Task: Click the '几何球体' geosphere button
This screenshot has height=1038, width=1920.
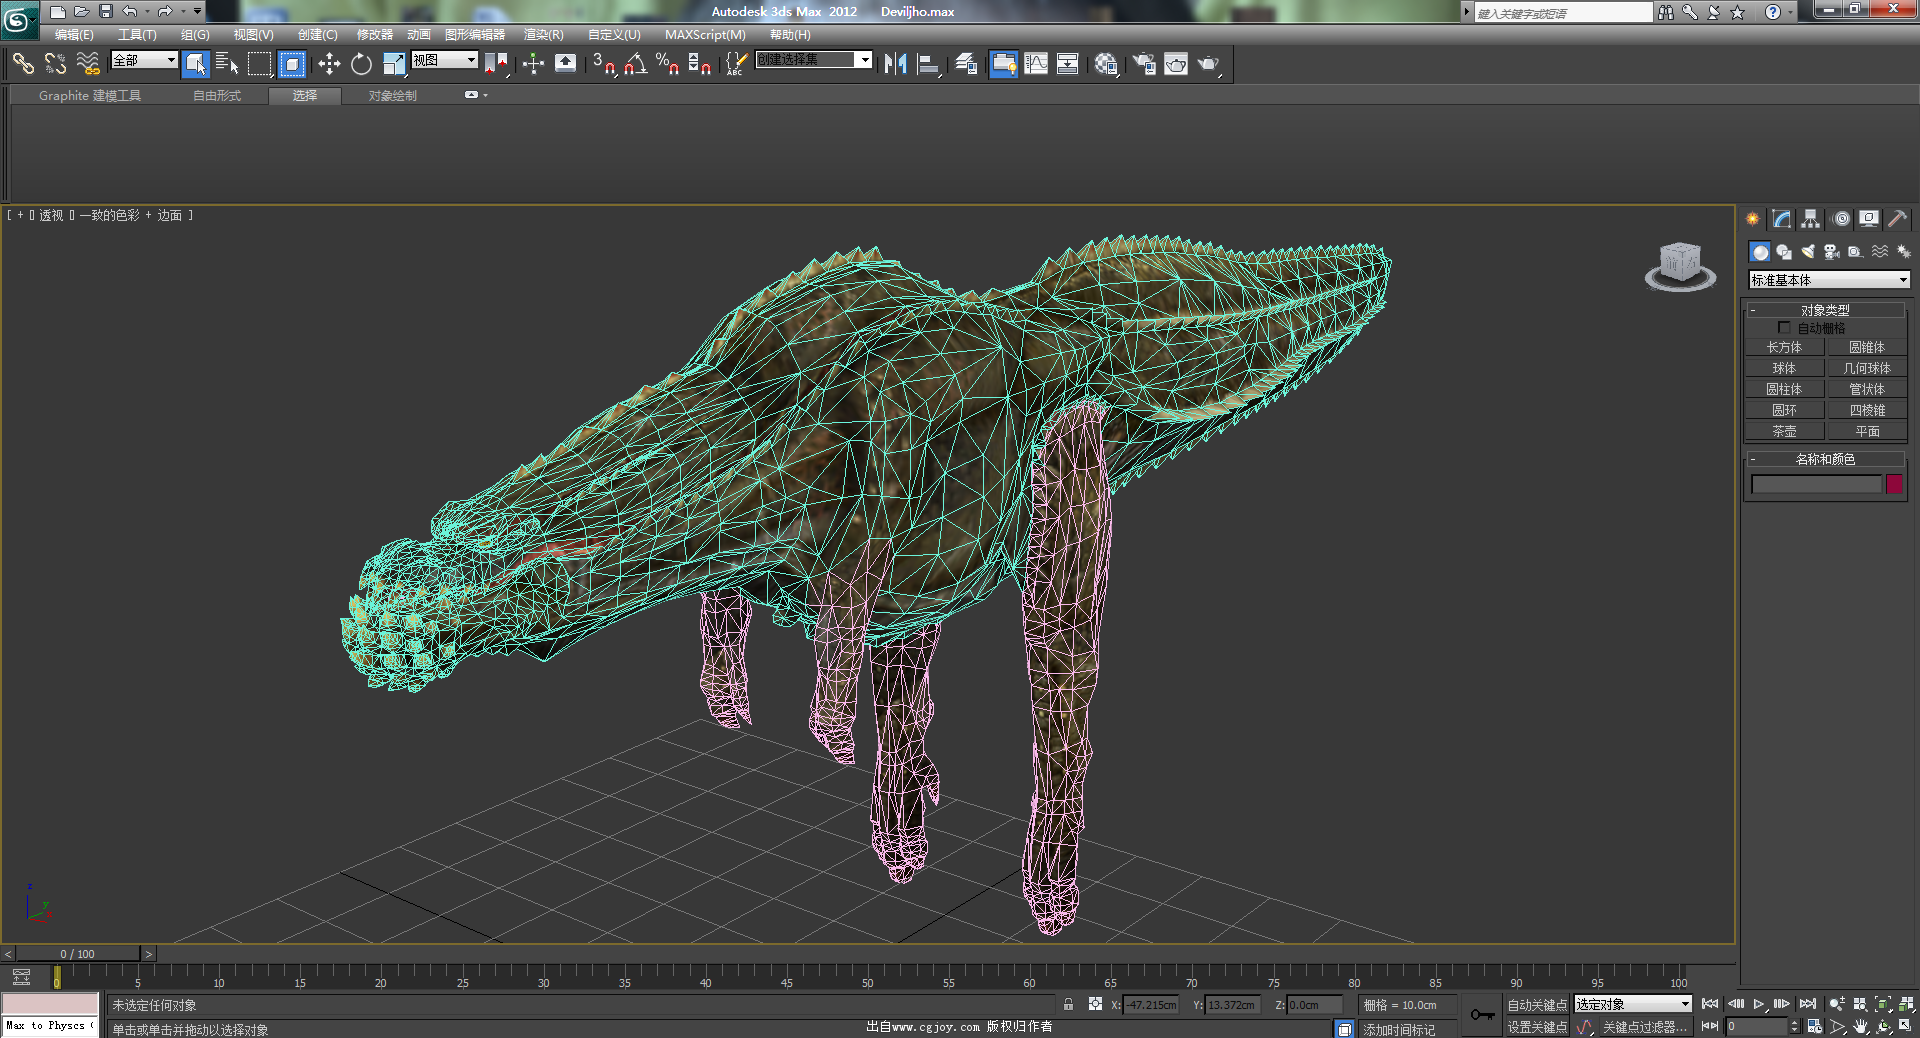Action: coord(1867,368)
